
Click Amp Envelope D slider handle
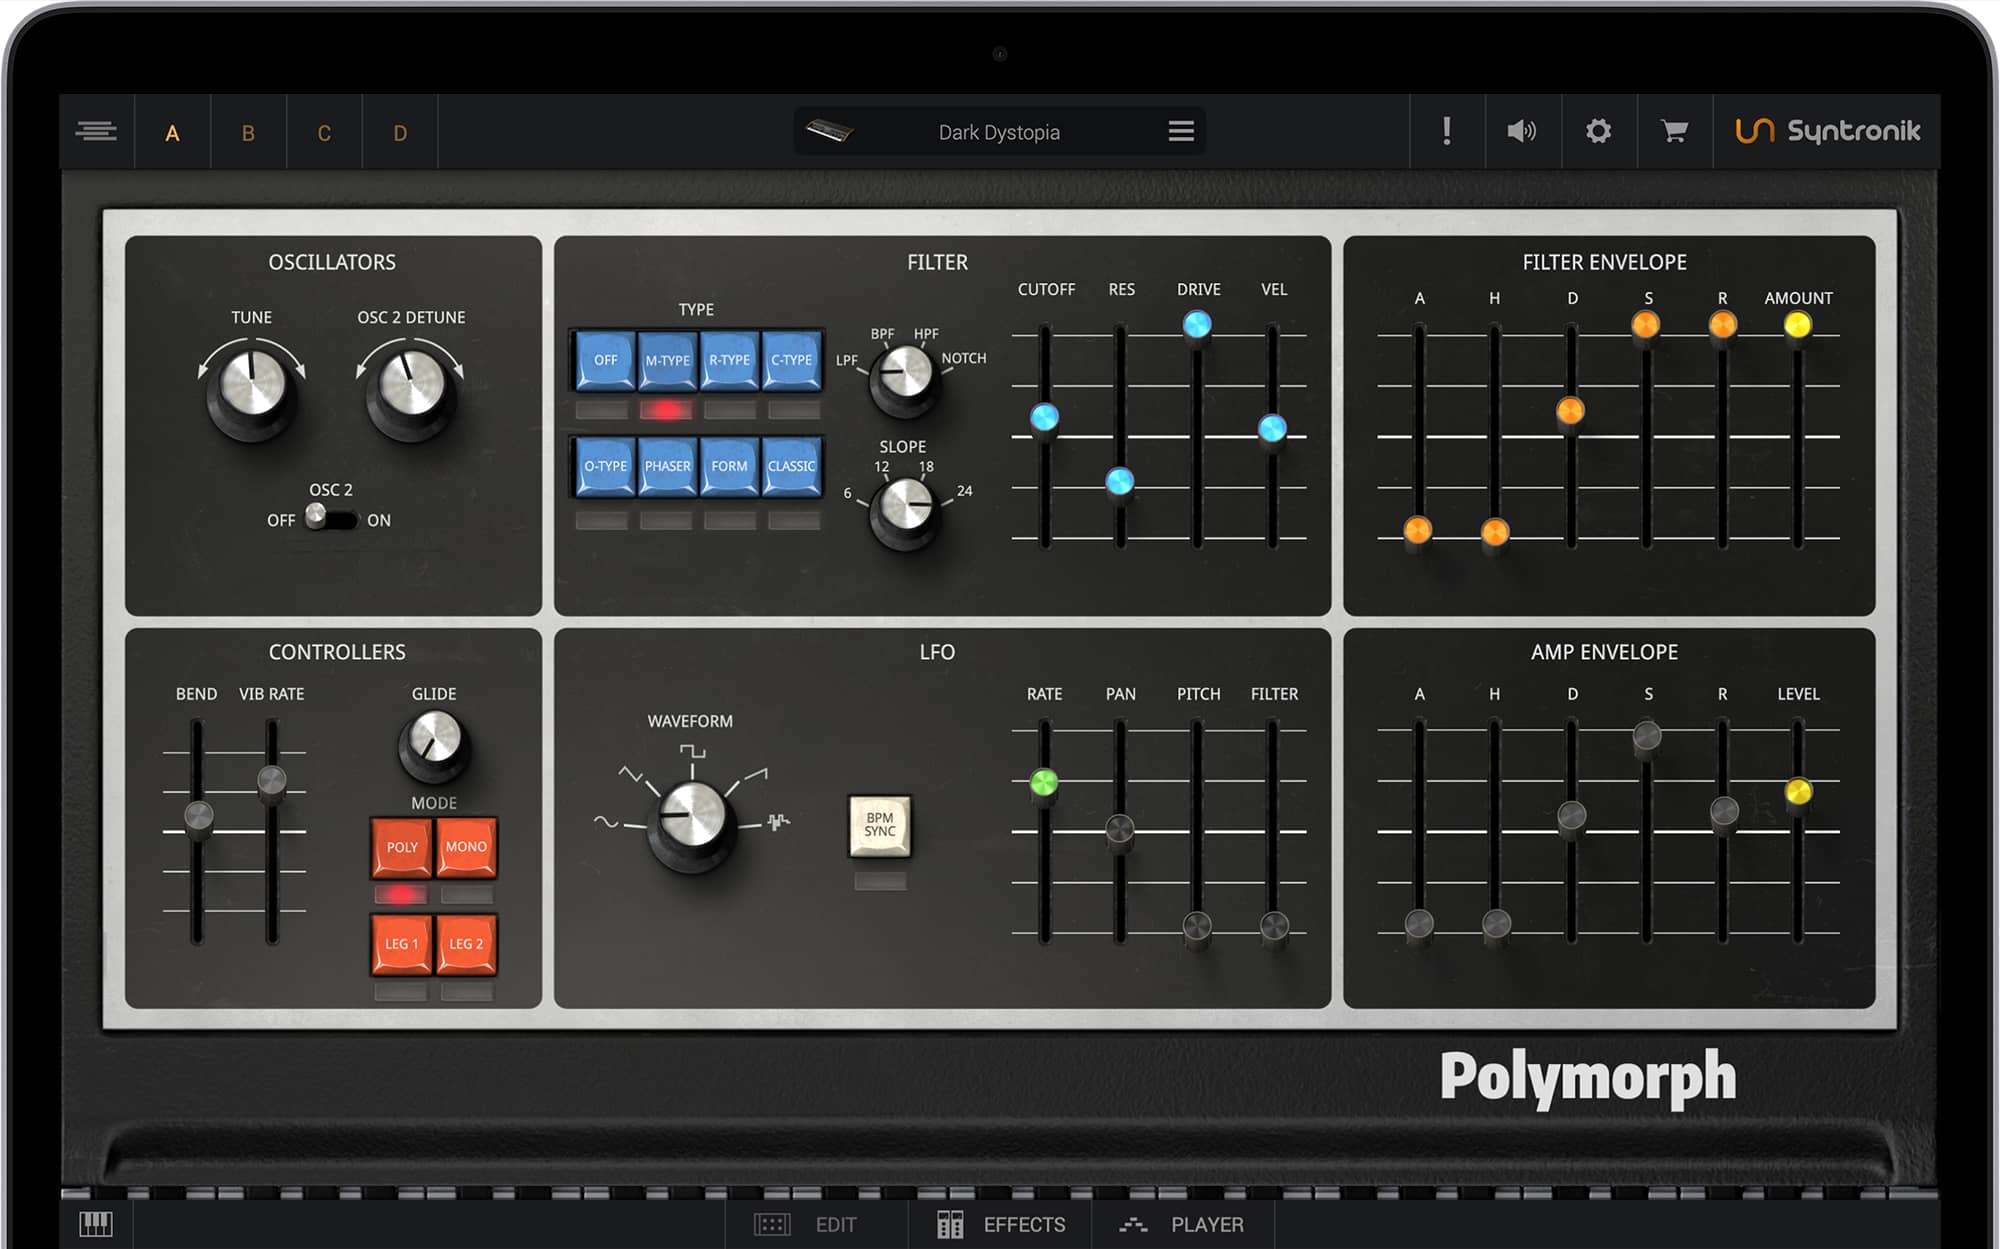point(1572,815)
